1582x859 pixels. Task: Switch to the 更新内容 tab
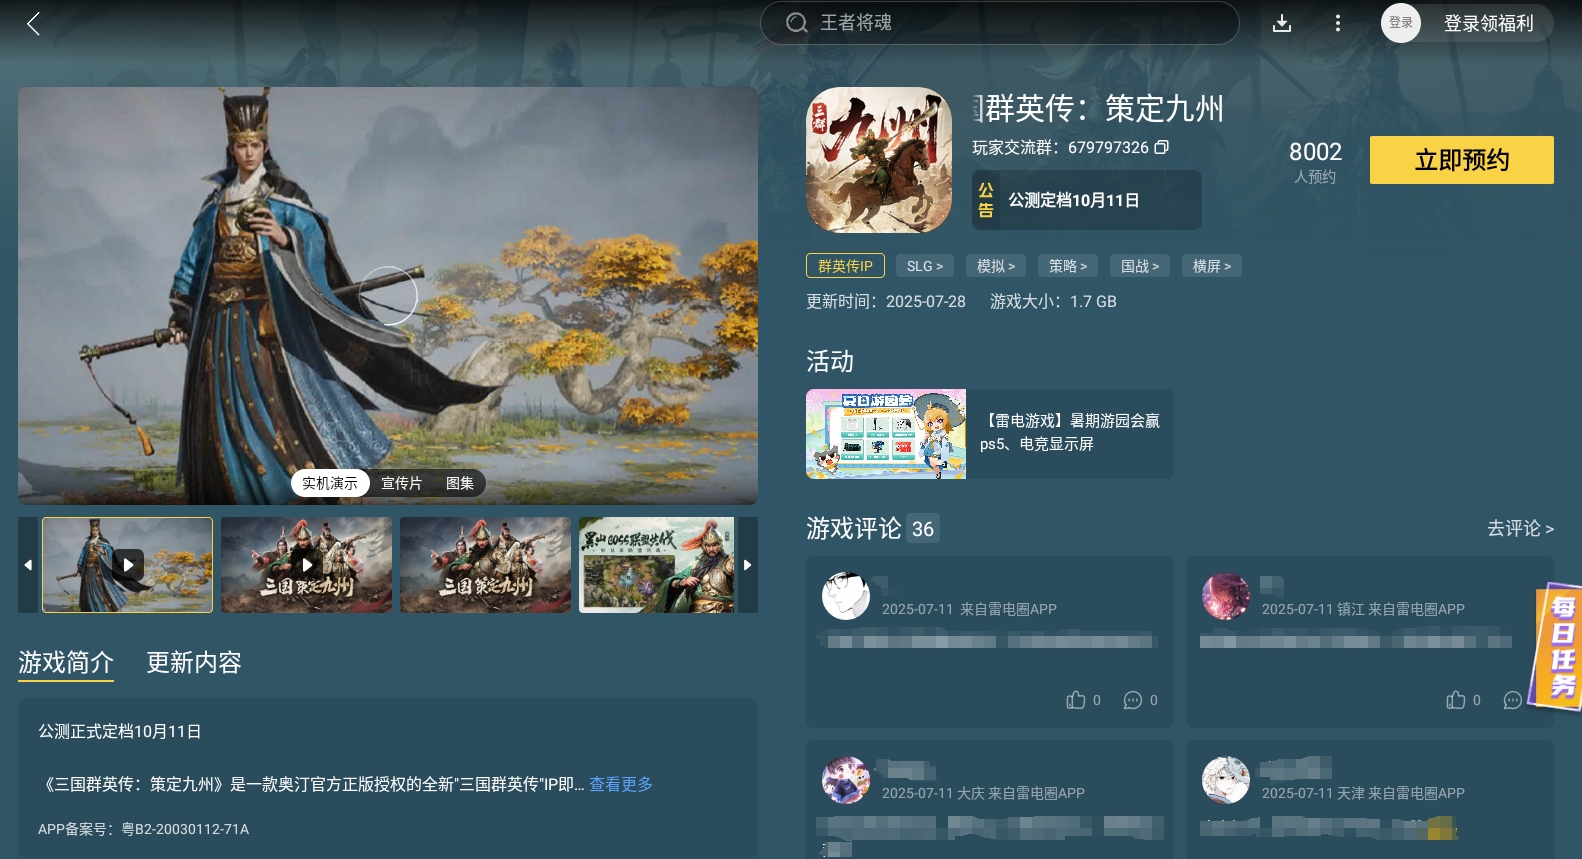pos(194,663)
